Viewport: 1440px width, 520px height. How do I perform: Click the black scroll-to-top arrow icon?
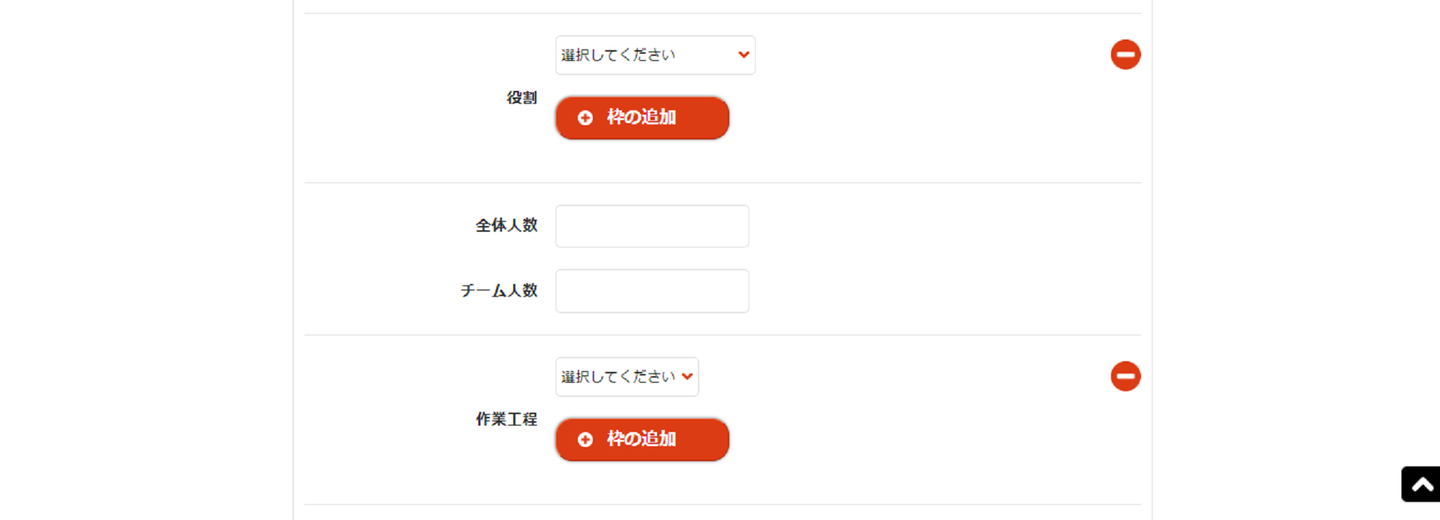(1421, 484)
